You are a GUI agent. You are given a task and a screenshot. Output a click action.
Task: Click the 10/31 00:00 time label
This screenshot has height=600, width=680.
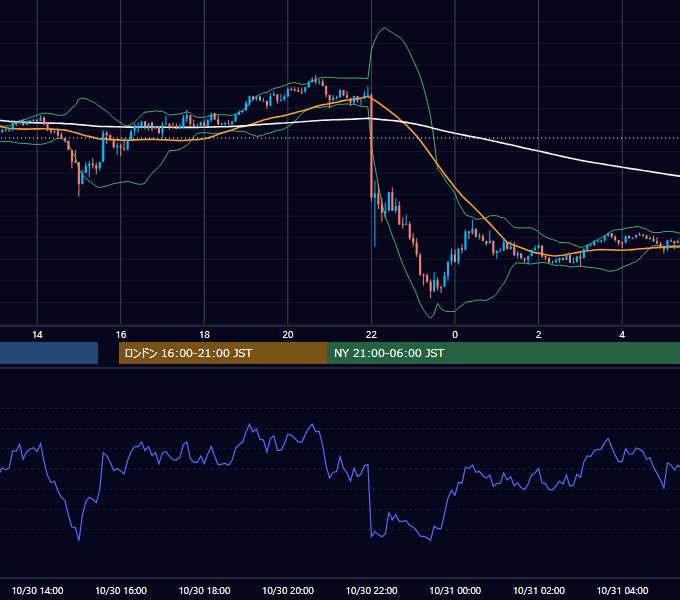(x=455, y=591)
